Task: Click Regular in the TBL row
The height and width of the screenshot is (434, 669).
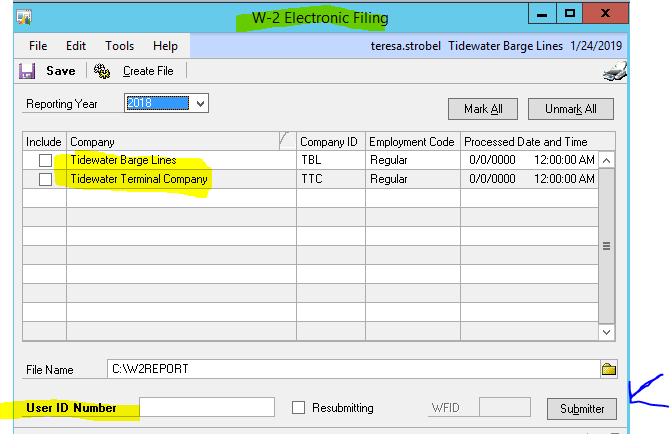Action: pos(413,160)
